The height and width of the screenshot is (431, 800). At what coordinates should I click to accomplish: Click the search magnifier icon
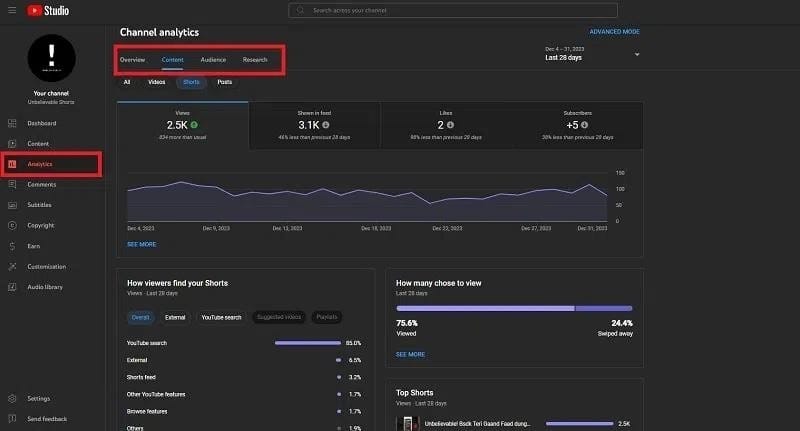point(301,10)
